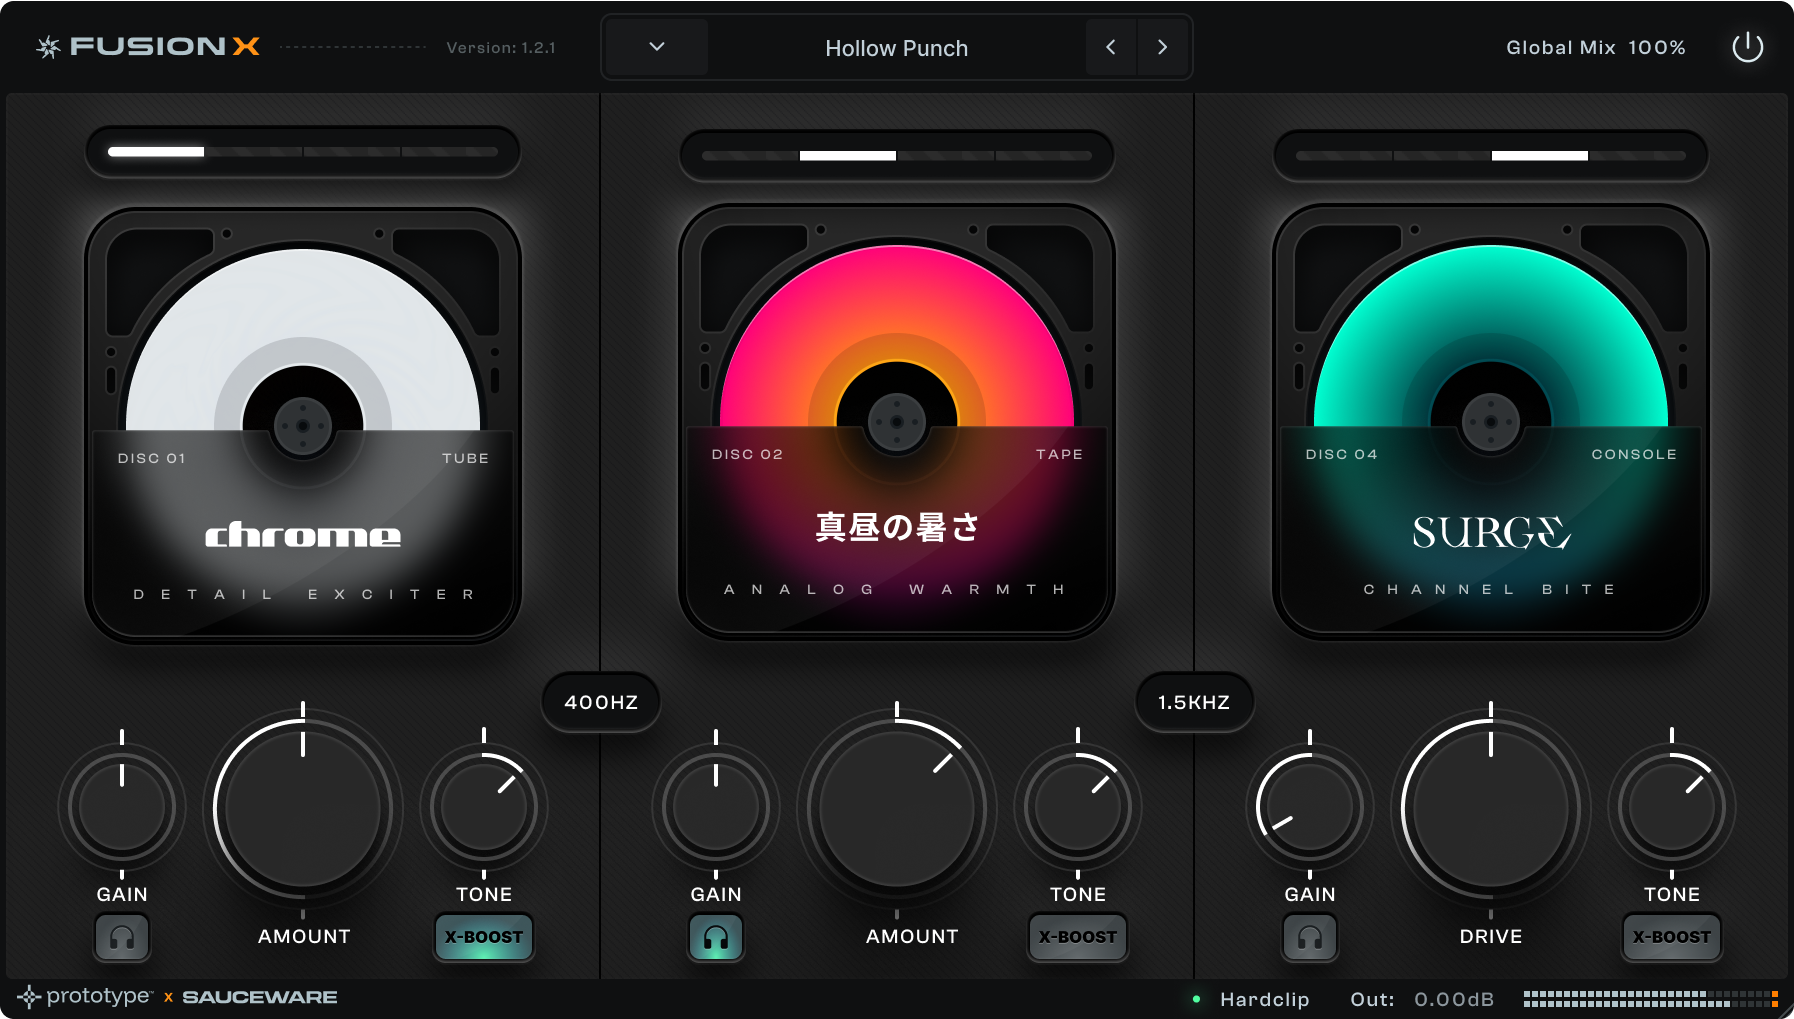Open the preset dropdown chevron
The image size is (1794, 1019).
click(x=657, y=47)
